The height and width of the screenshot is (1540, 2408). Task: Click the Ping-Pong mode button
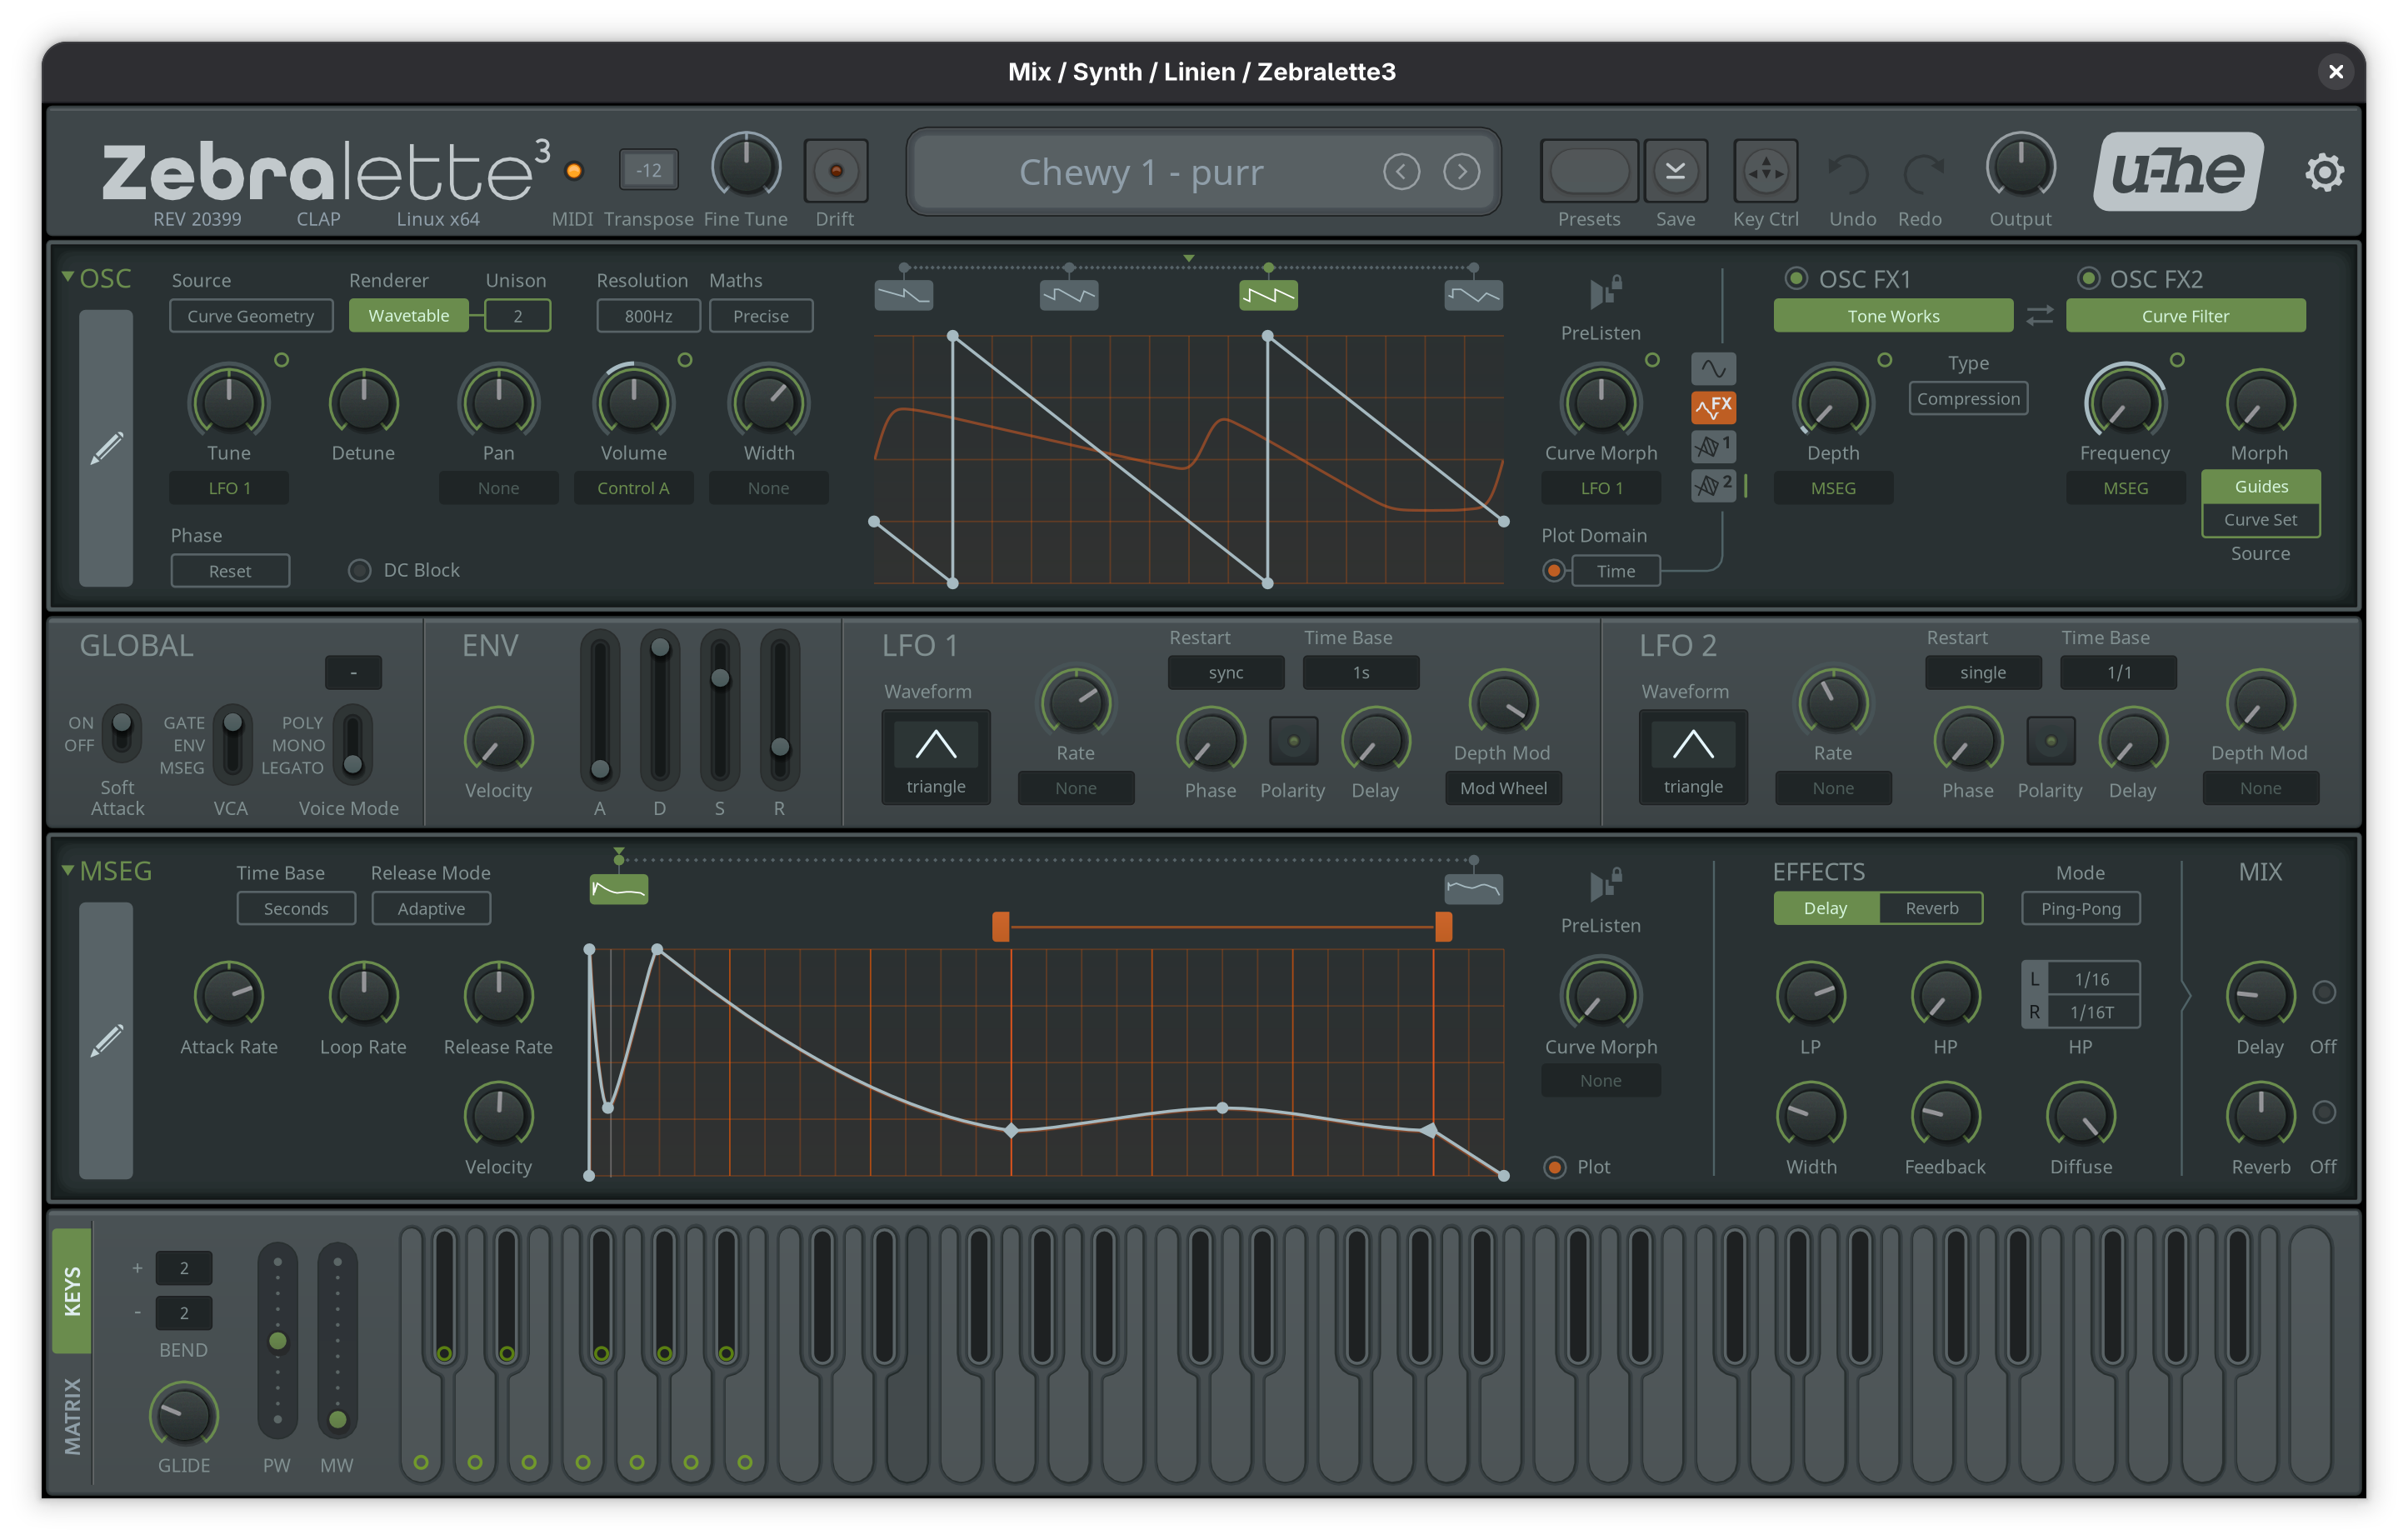(x=2080, y=908)
